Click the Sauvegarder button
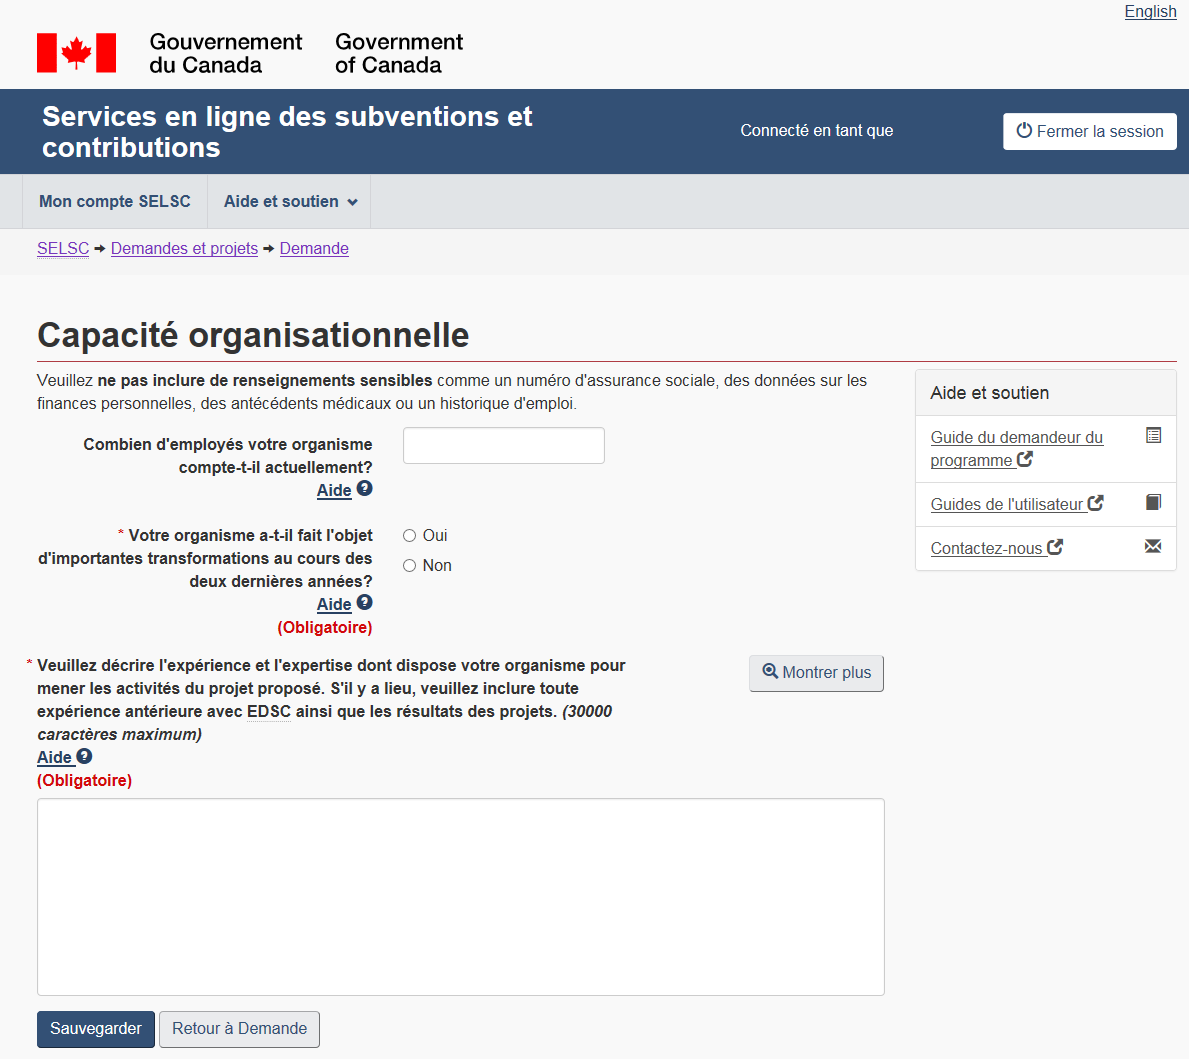This screenshot has height=1059, width=1189. [x=96, y=1029]
